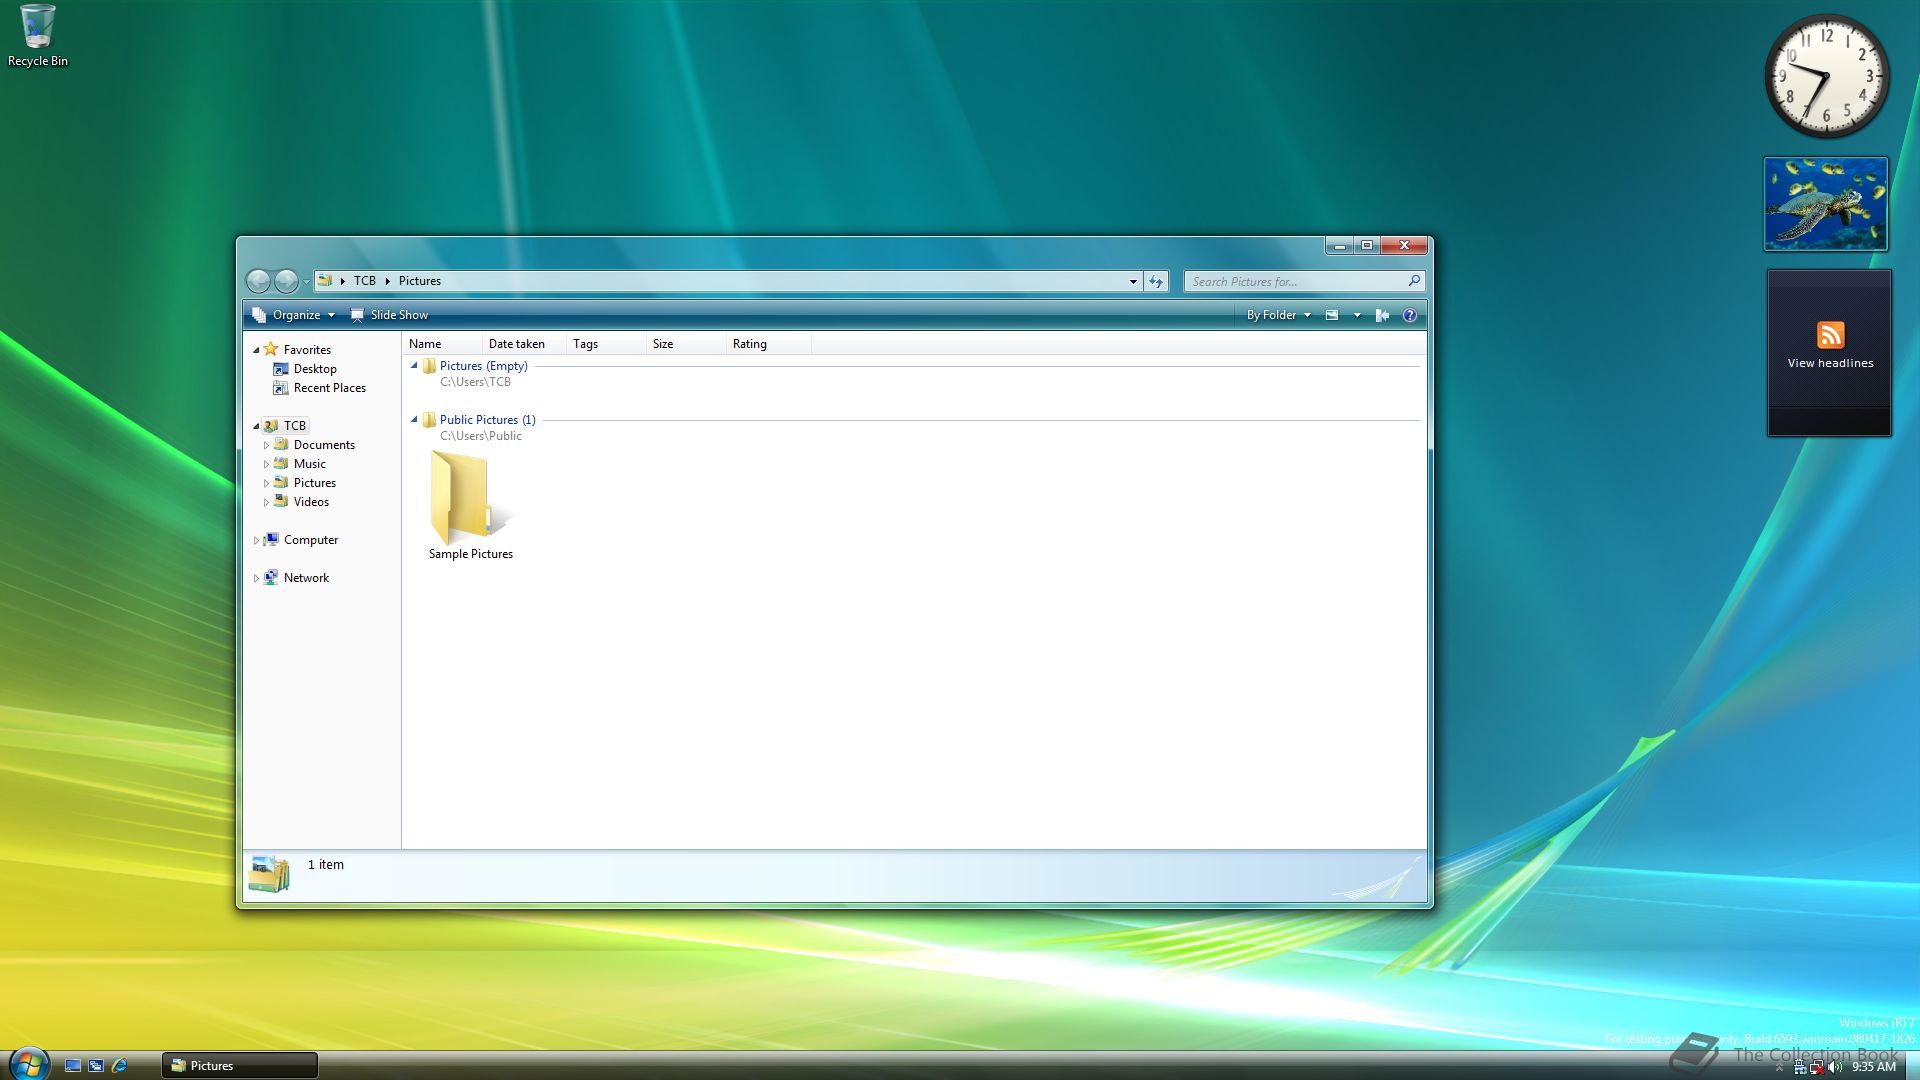Select TCB in the address breadcrumb
This screenshot has height=1080, width=1920.
point(365,281)
